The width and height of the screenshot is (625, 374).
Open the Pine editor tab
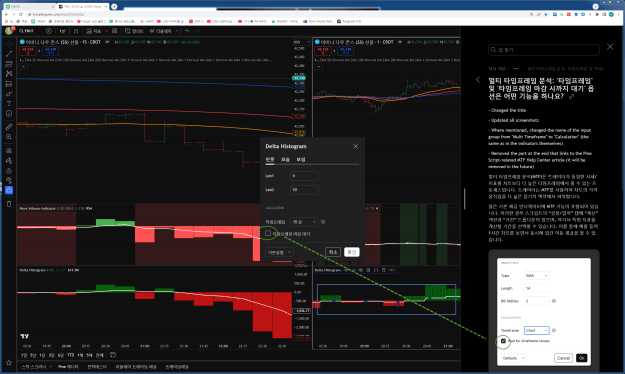(x=68, y=366)
